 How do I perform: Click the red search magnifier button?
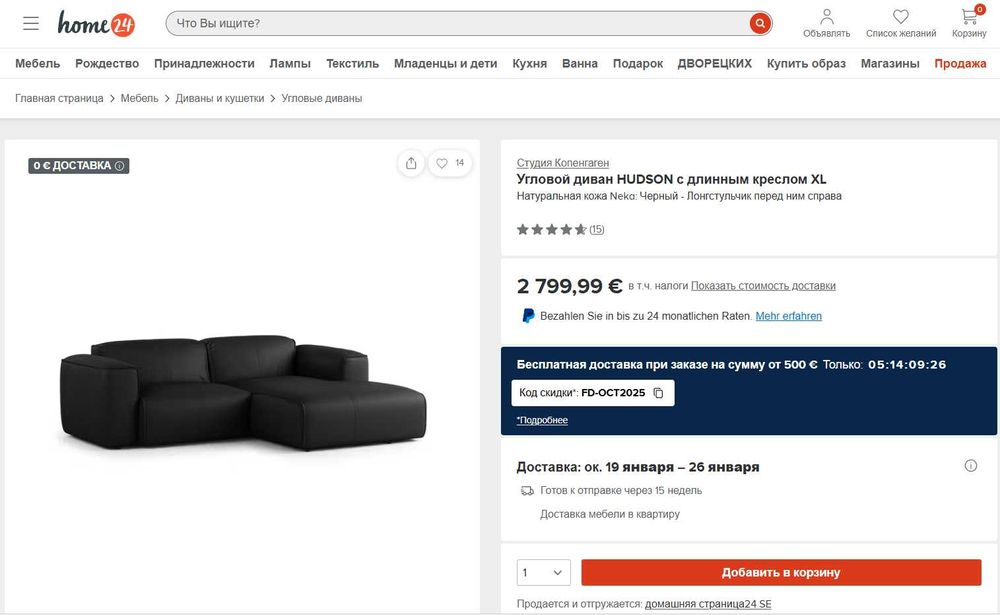[x=760, y=23]
